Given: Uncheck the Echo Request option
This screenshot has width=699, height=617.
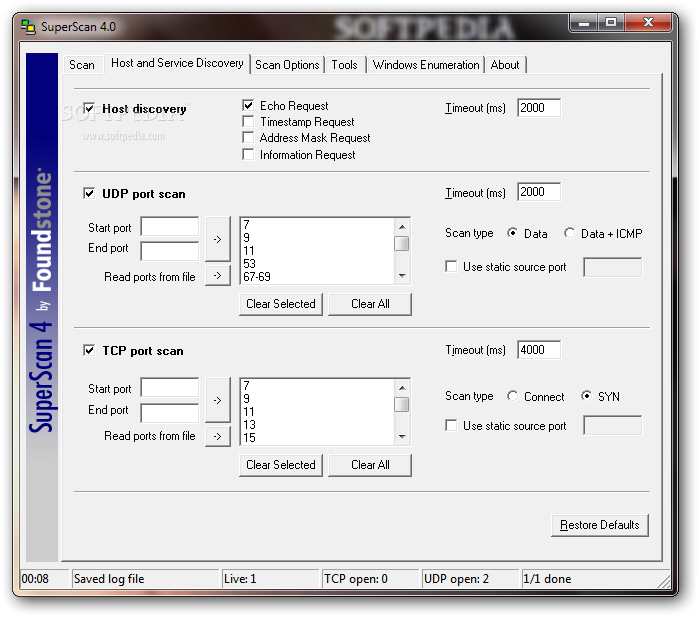Looking at the screenshot, I should pos(248,106).
